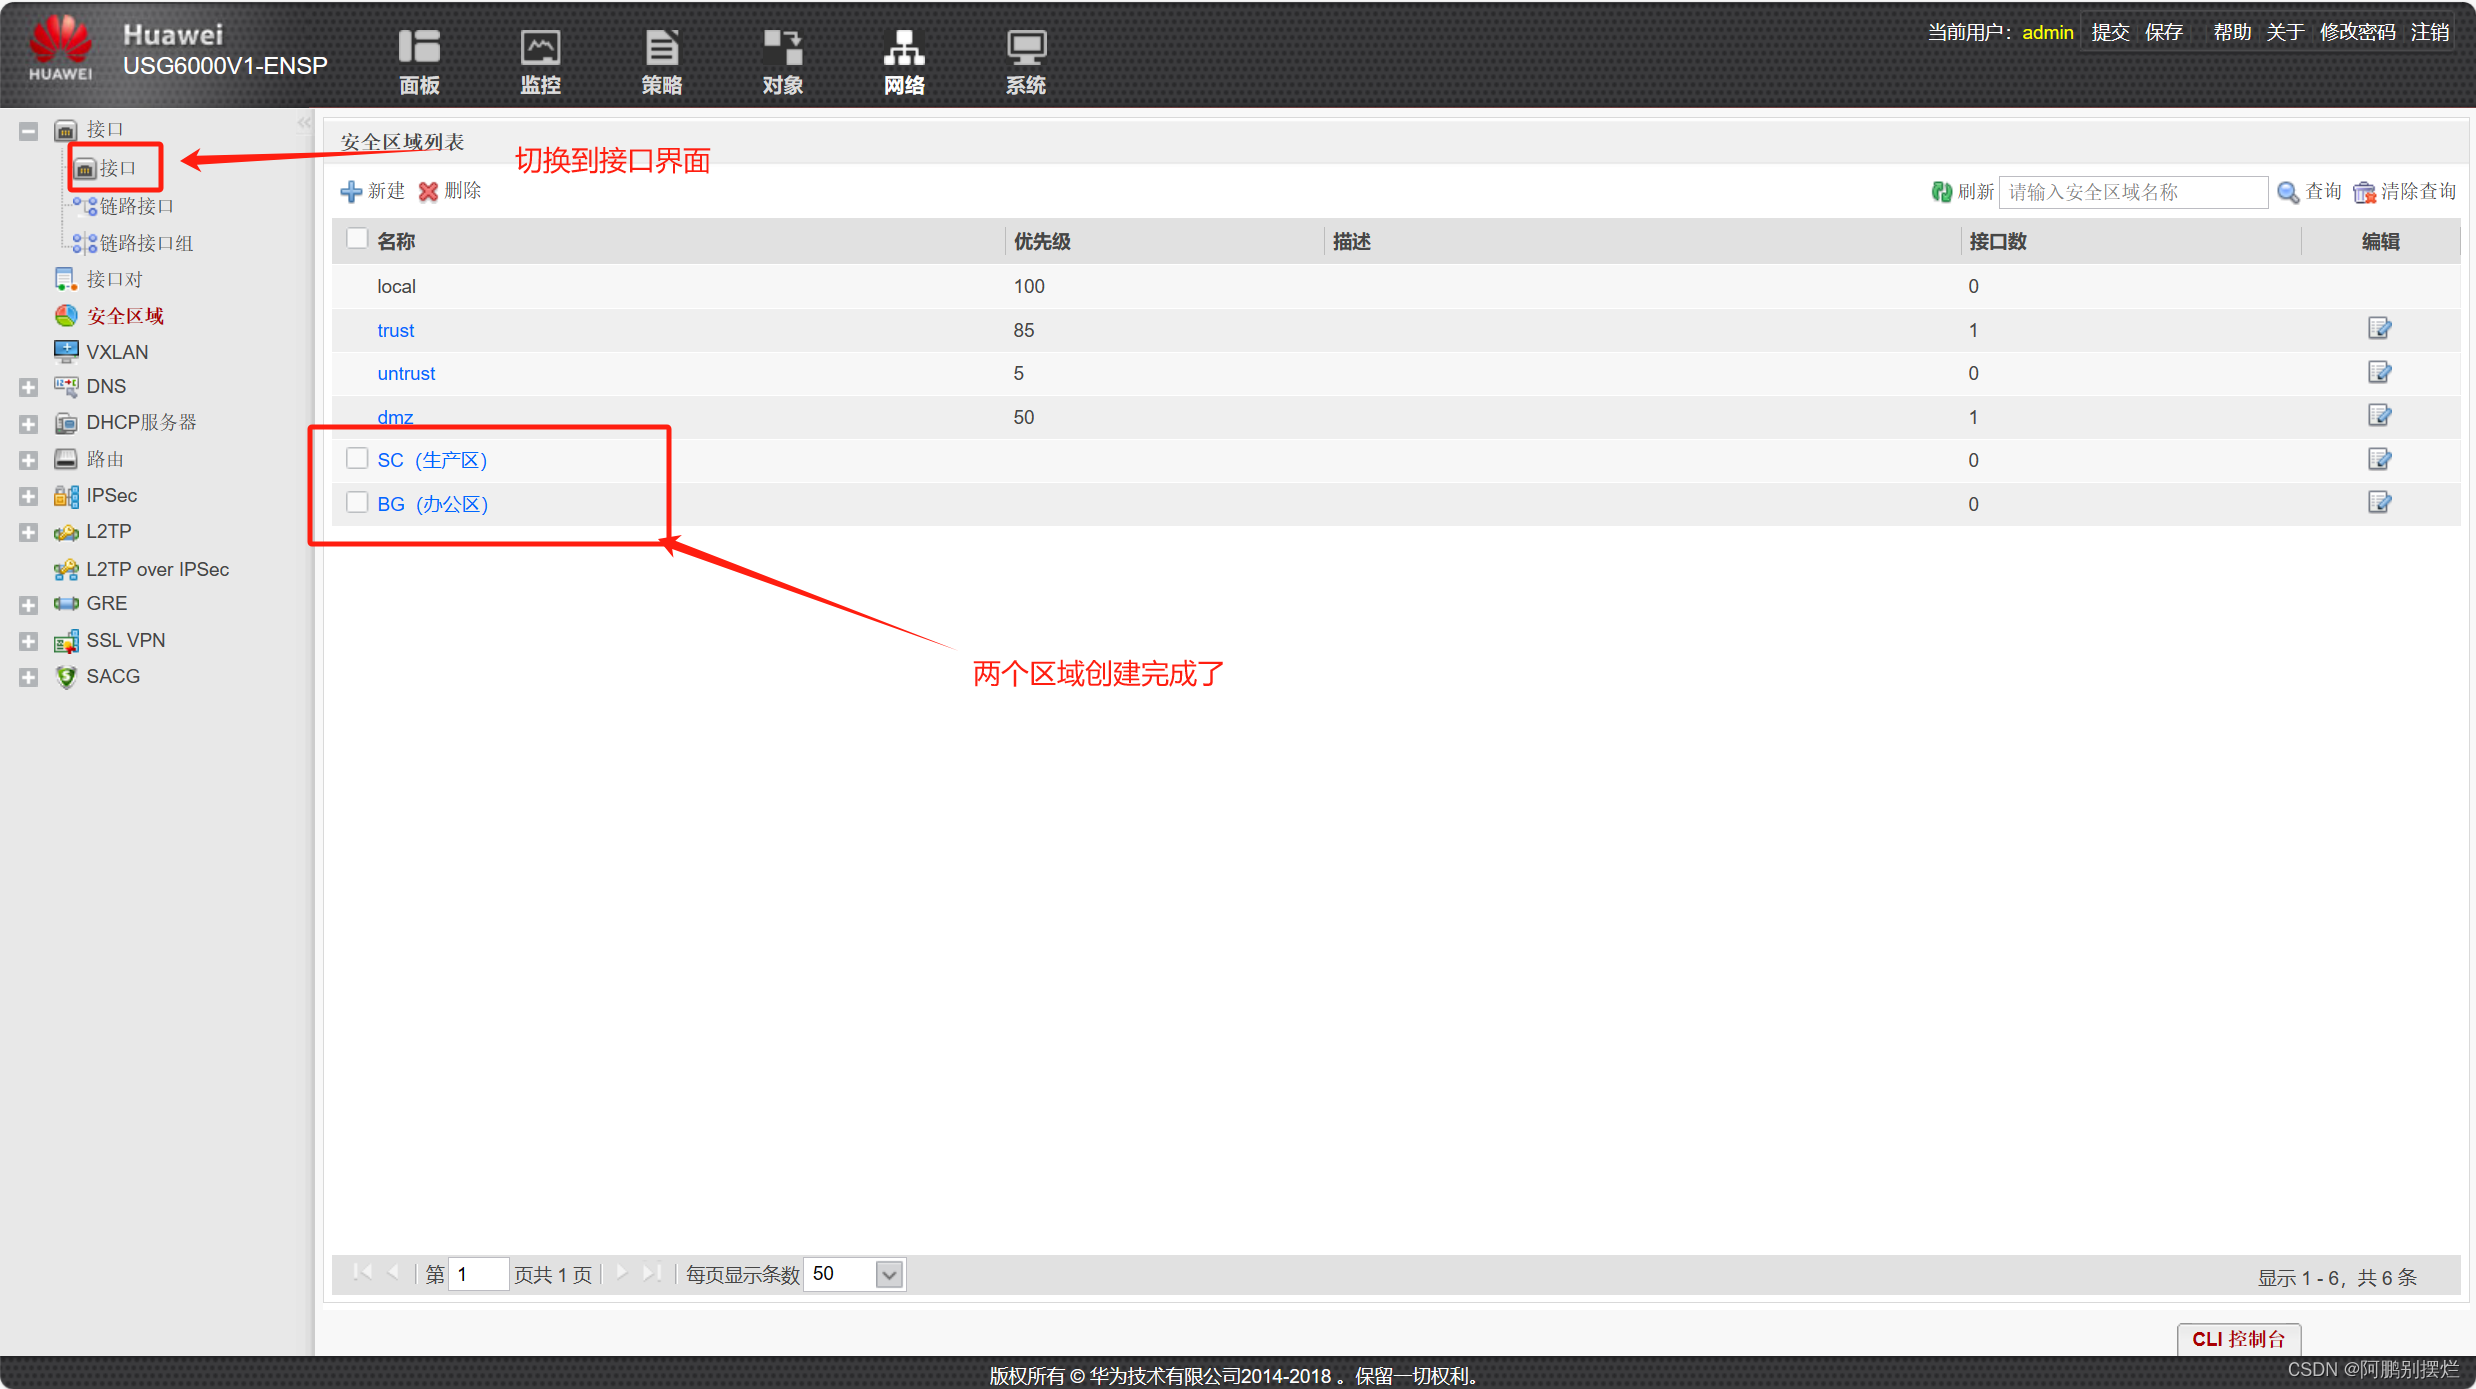Click the edit icon for BG zone
The image size is (2476, 1389).
[x=2379, y=503]
